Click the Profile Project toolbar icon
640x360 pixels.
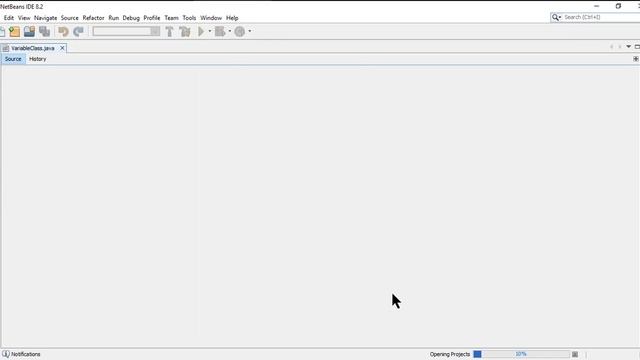pyautogui.click(x=240, y=31)
